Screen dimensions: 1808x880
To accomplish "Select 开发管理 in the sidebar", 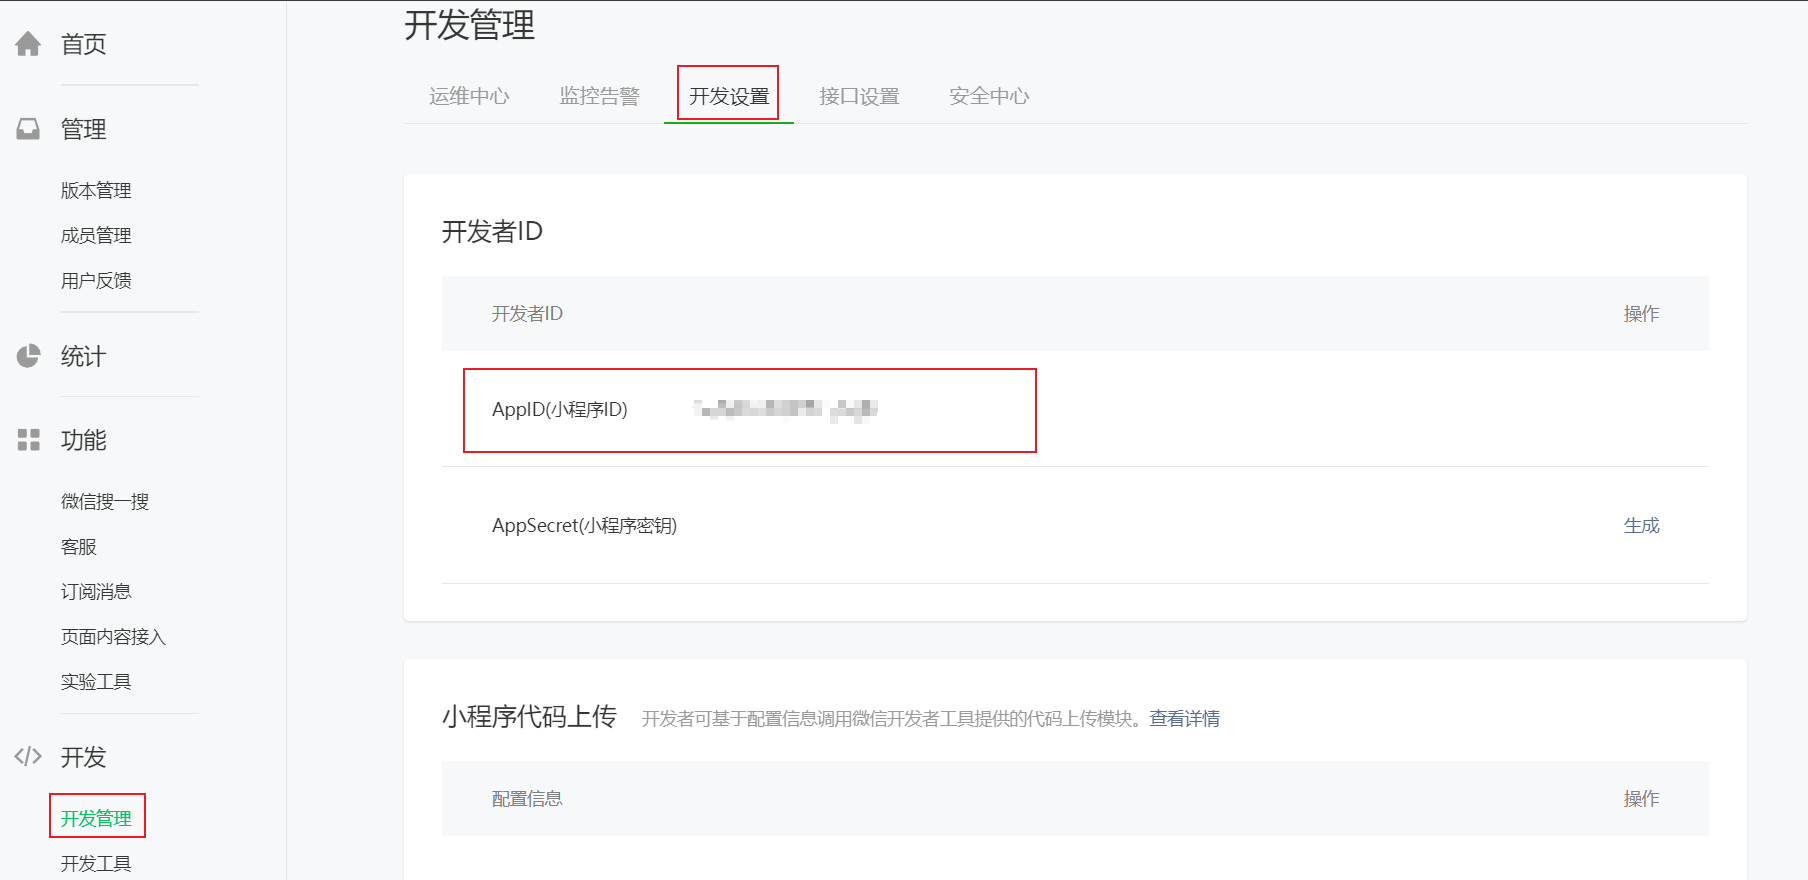I will (x=96, y=818).
